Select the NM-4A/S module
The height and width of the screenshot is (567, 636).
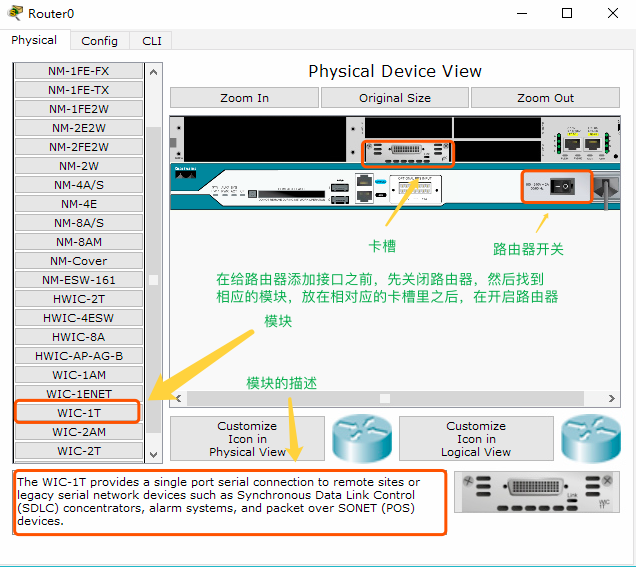click(79, 185)
